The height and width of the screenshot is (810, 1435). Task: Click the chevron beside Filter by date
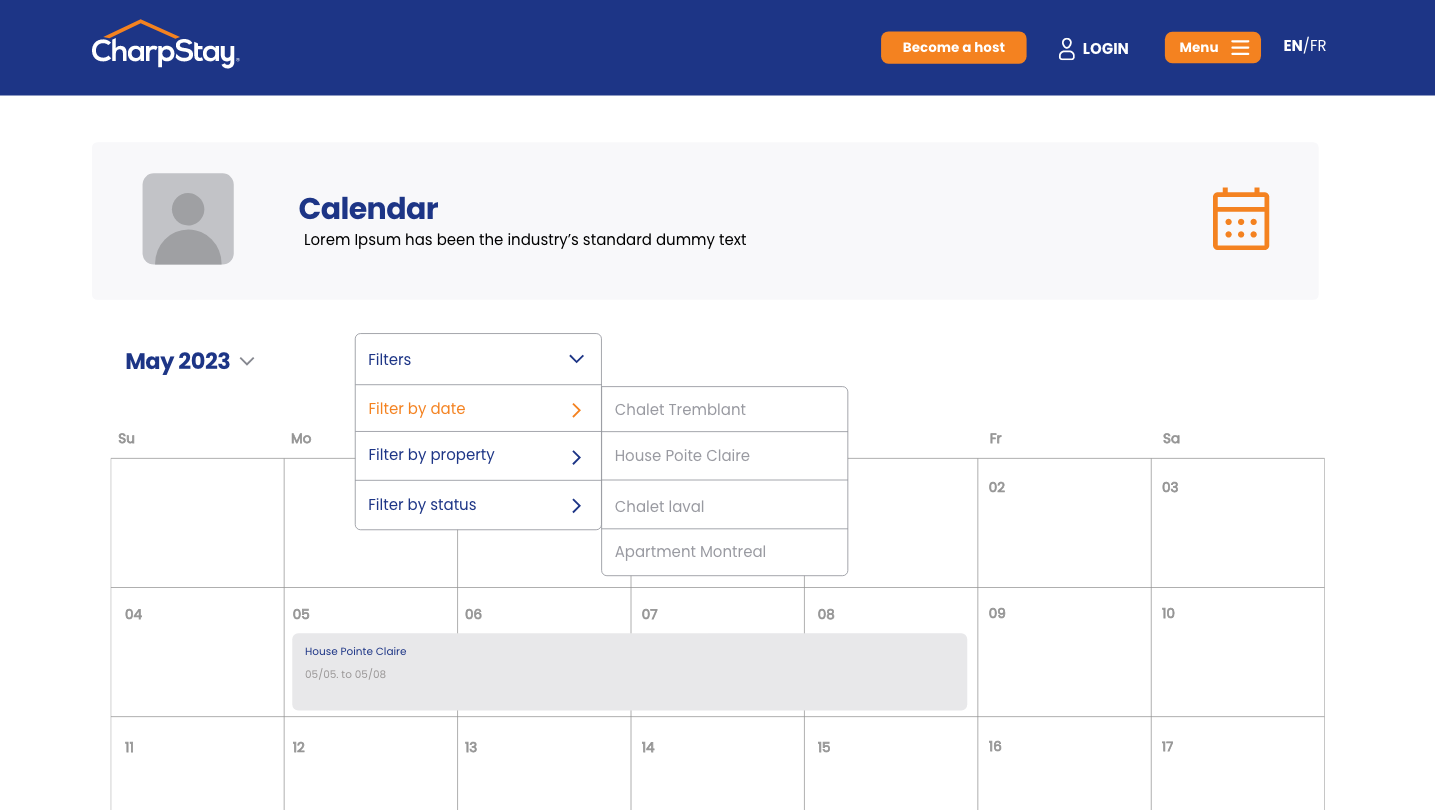[575, 409]
